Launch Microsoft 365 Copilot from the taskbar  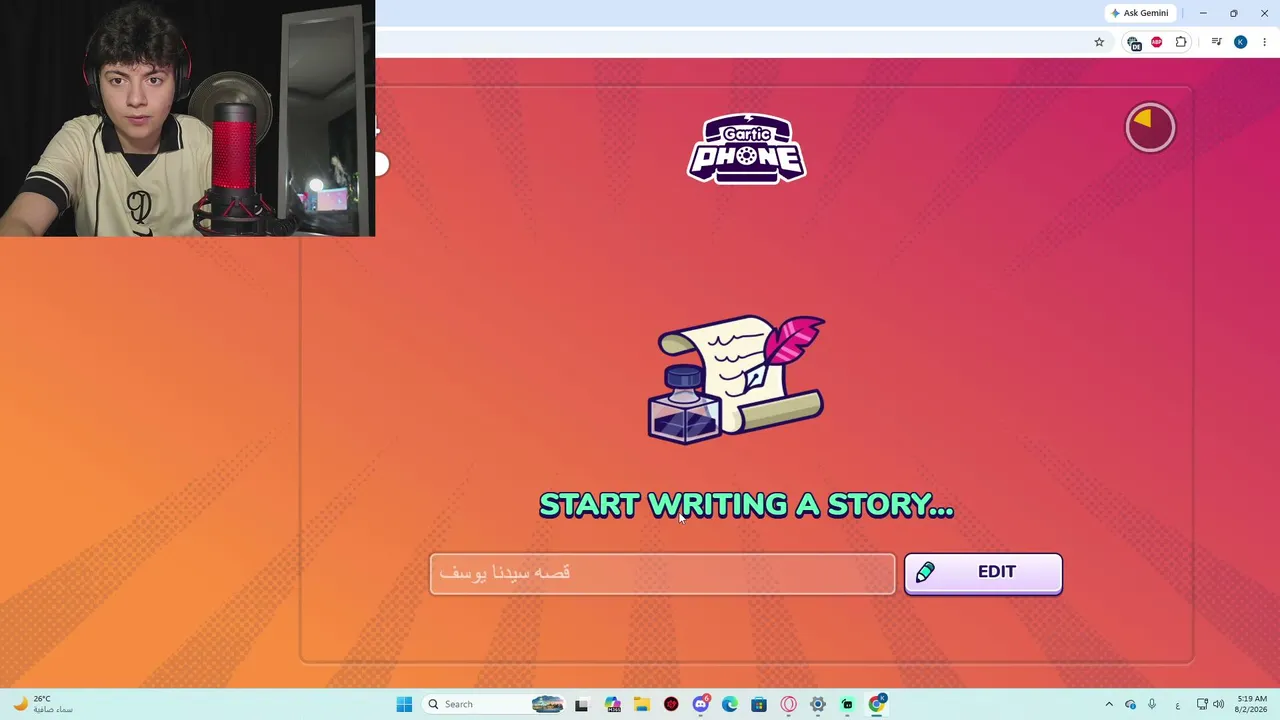pyautogui.click(x=612, y=704)
